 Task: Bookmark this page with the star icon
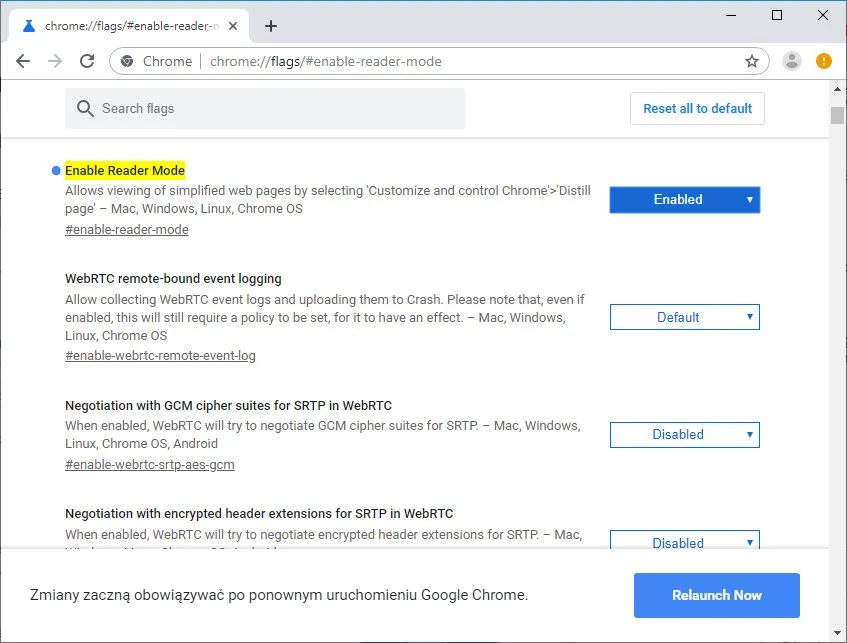tap(752, 61)
